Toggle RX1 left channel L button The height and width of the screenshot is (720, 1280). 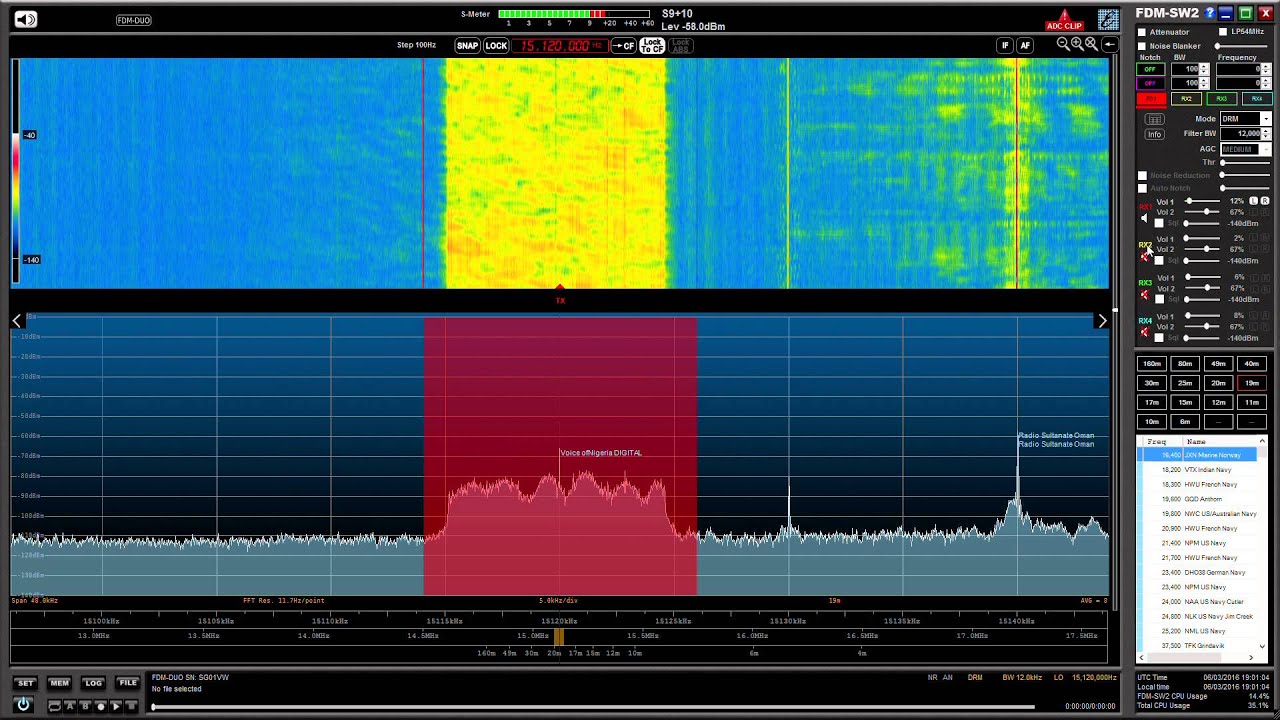pyautogui.click(x=1253, y=201)
